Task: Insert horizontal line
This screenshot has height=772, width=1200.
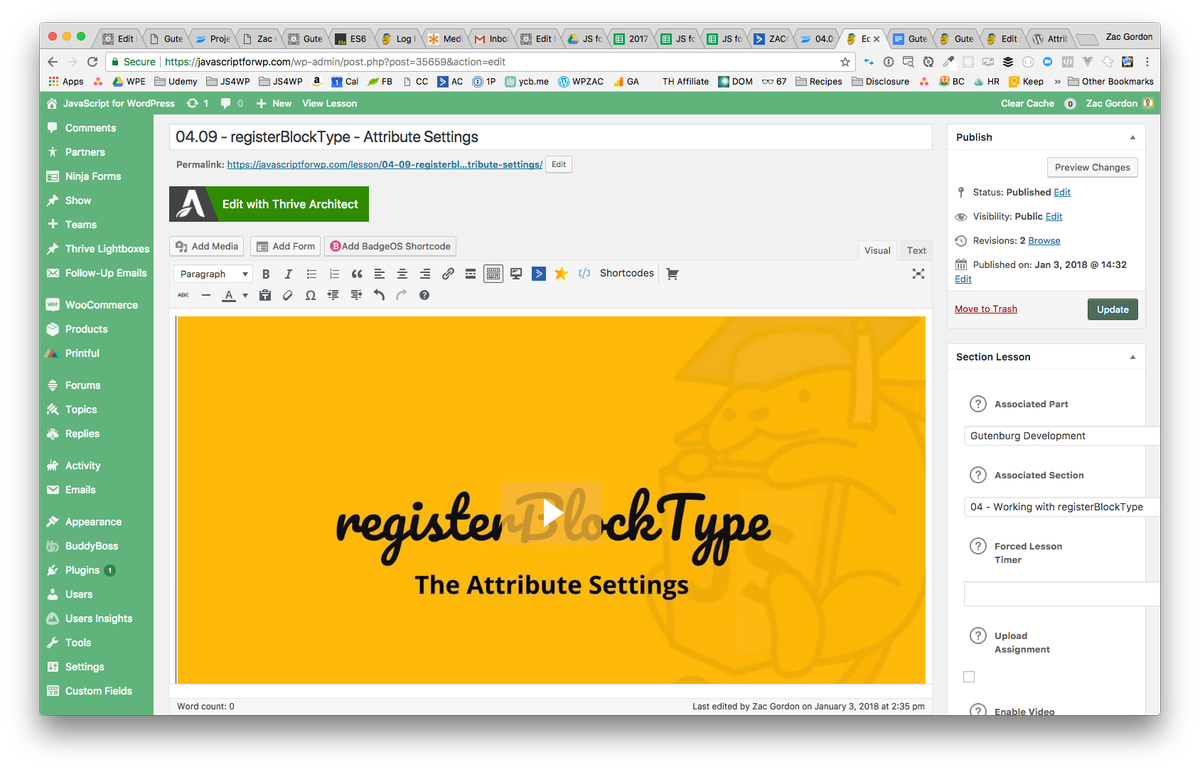Action: [206, 296]
